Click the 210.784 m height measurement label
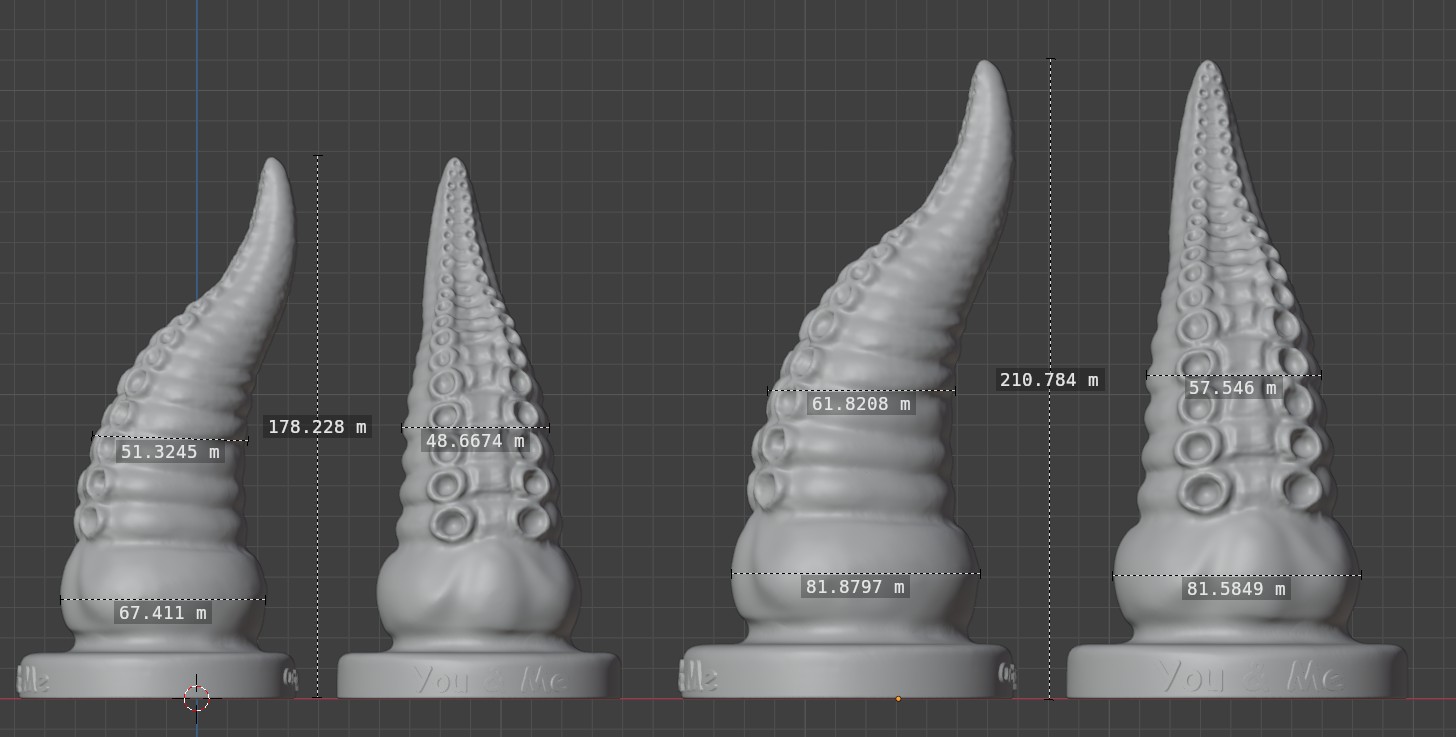 1048,380
